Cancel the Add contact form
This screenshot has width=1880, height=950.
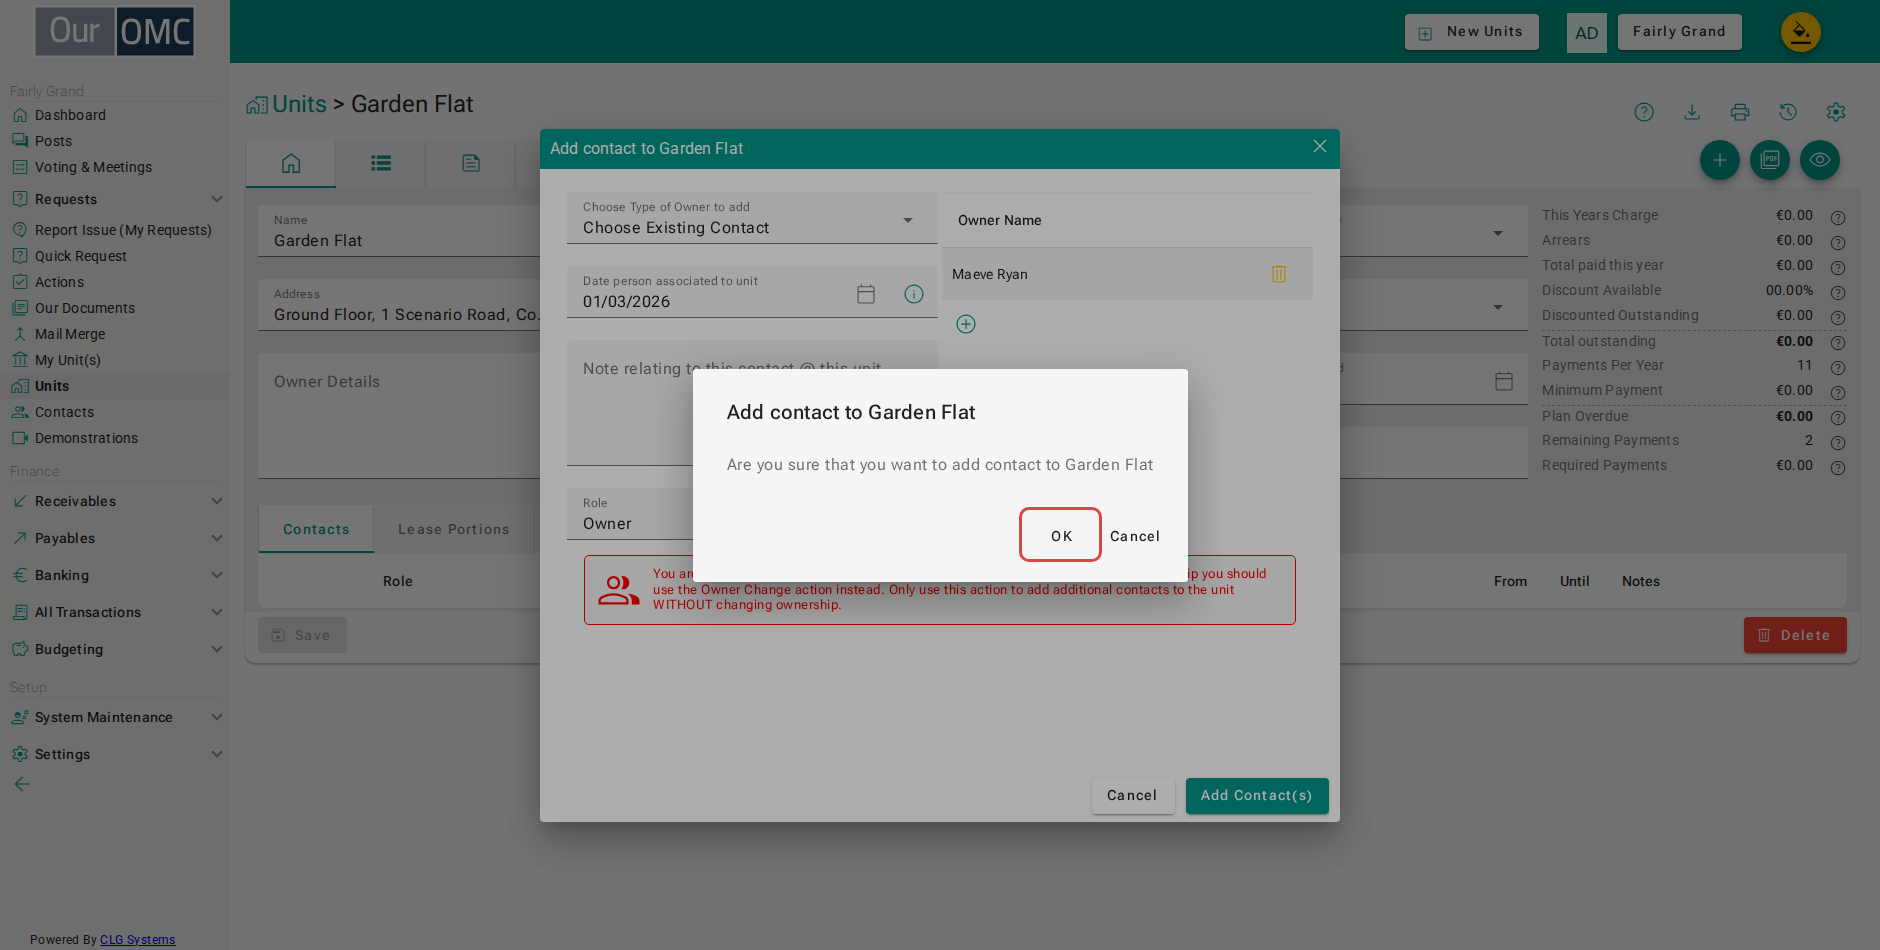coord(1132,796)
